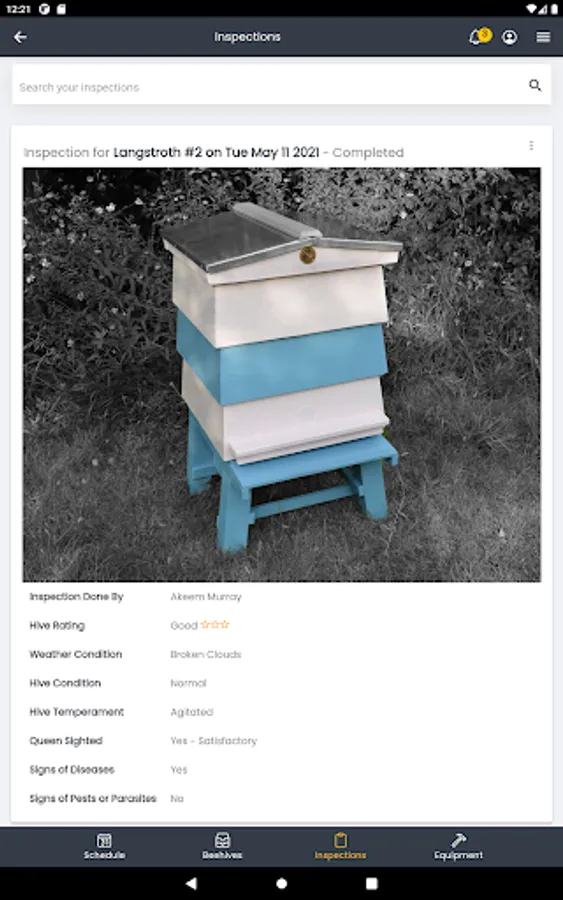Tap the Langstroth #2 inspection title
The height and width of the screenshot is (900, 563).
point(216,152)
